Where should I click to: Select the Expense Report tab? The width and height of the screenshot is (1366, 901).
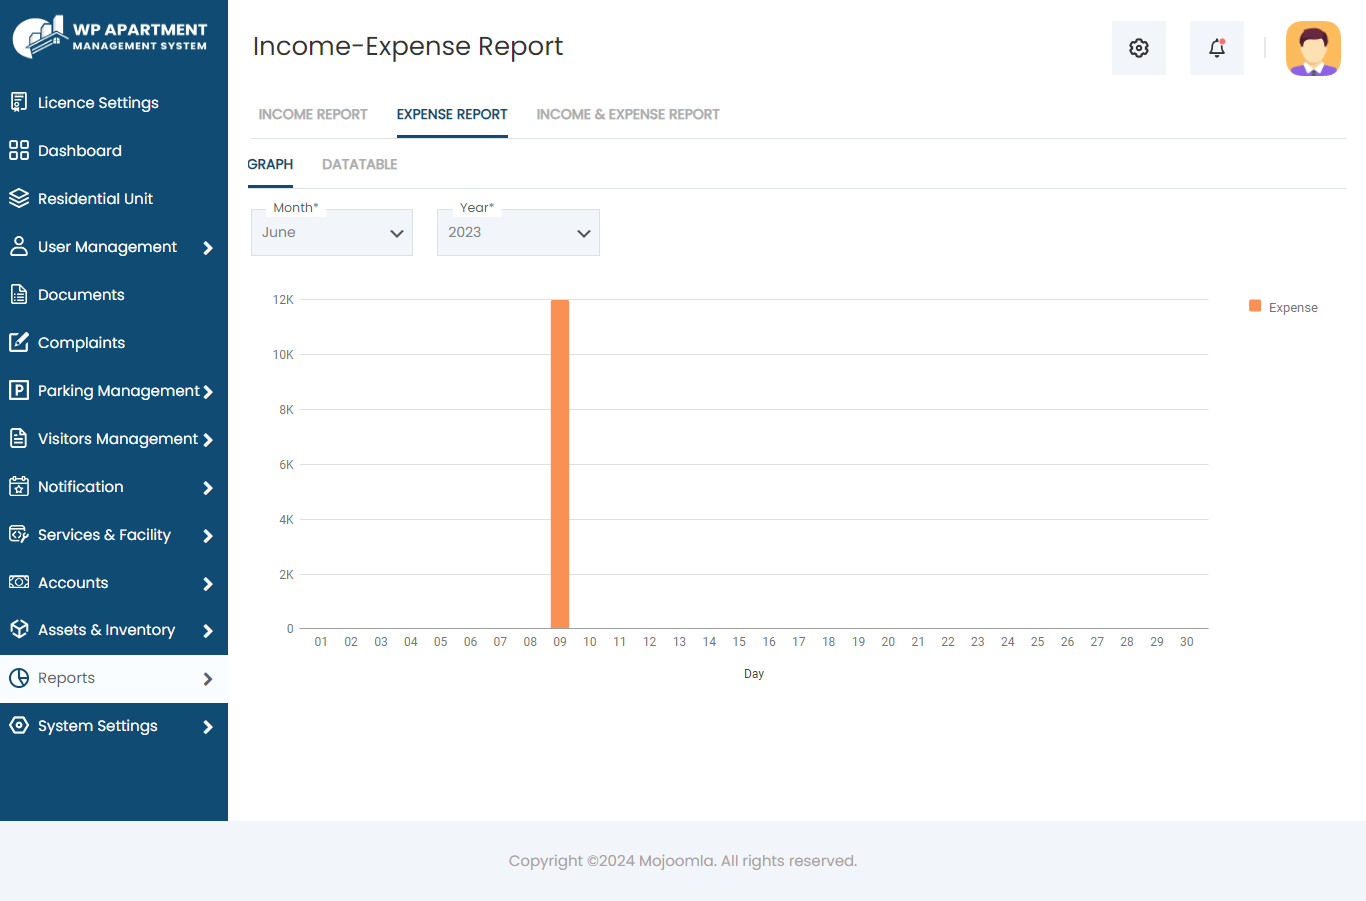tap(452, 114)
